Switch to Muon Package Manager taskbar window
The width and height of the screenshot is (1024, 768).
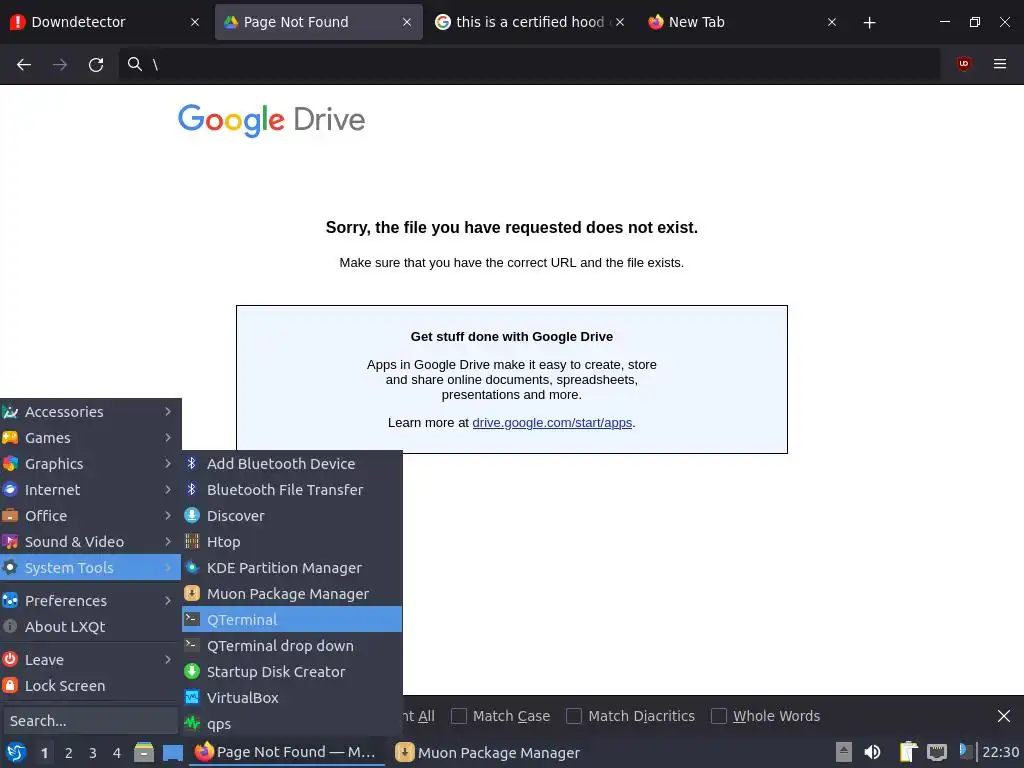click(x=488, y=753)
